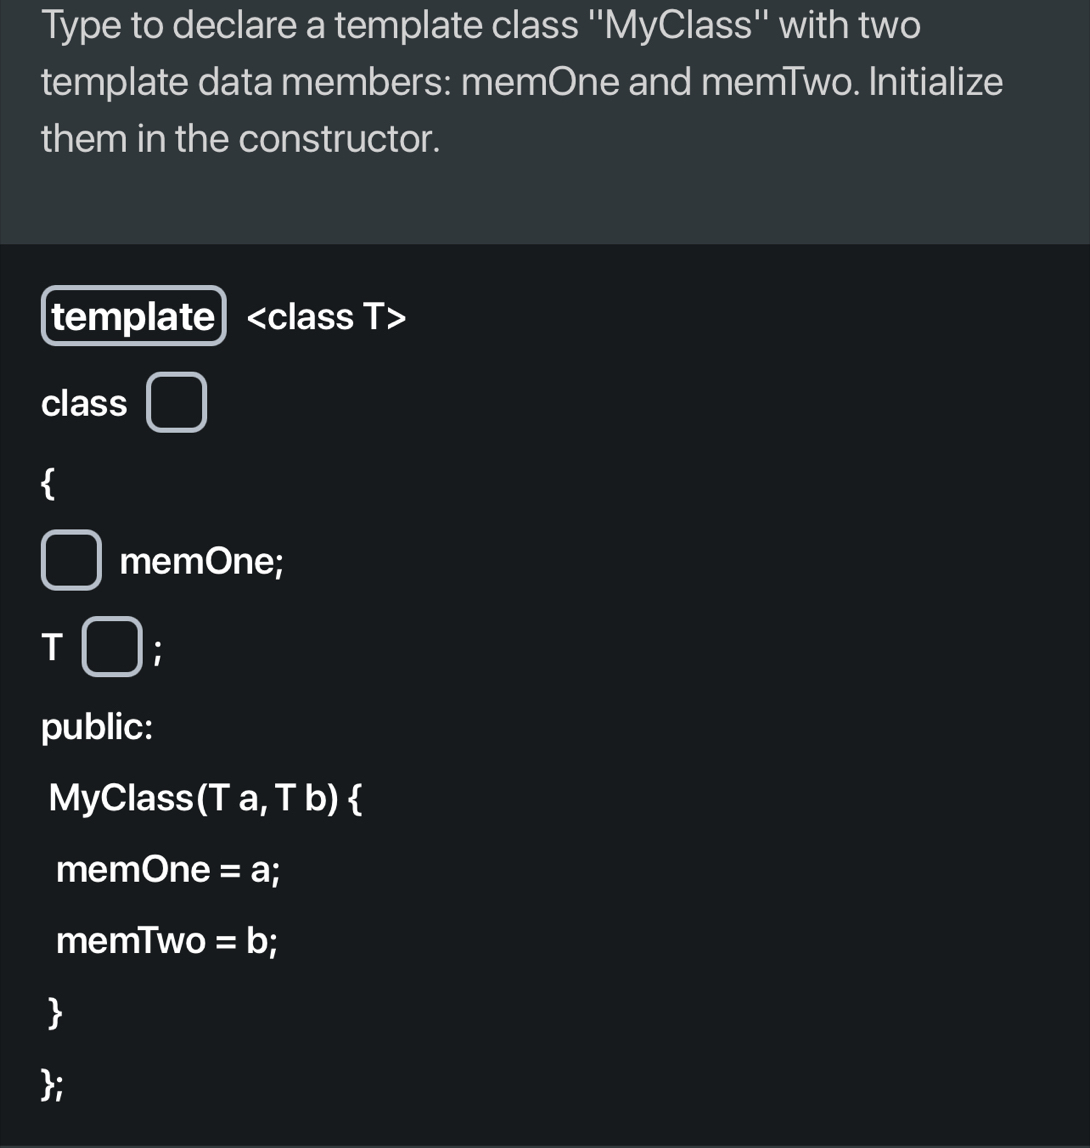Click the blank box before 'memOne;'
The width and height of the screenshot is (1090, 1148).
pyautogui.click(x=70, y=561)
